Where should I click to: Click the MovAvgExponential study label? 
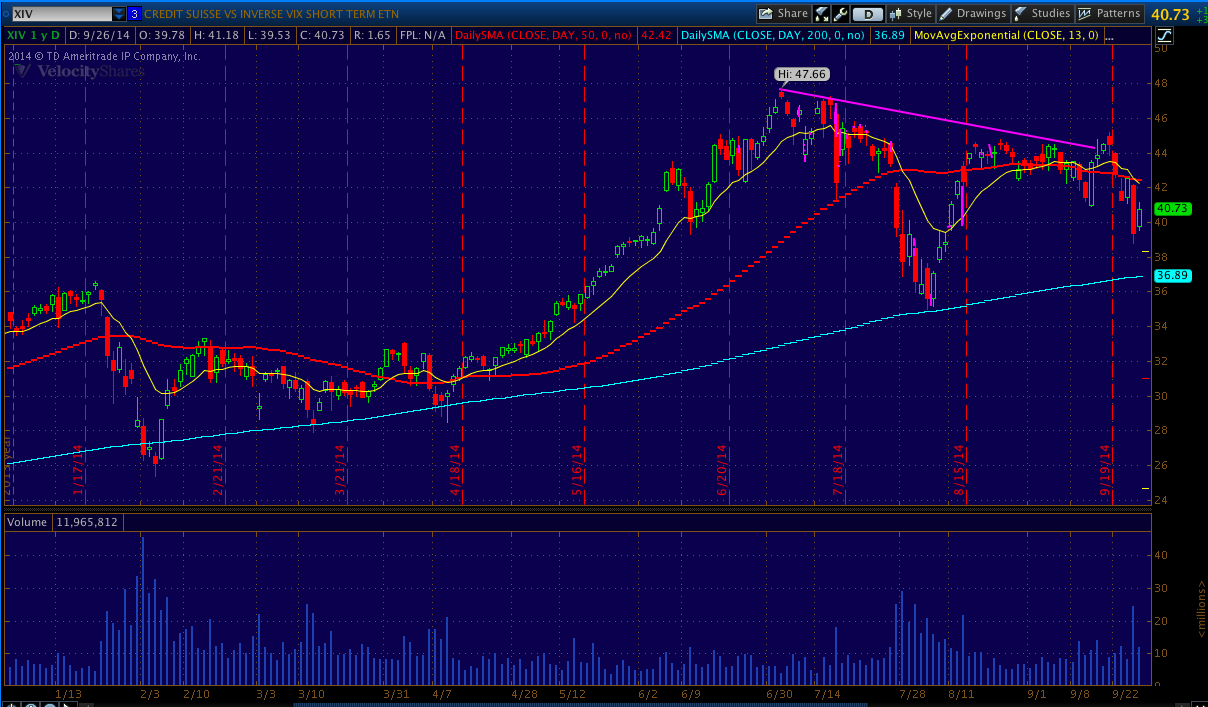tap(1013, 35)
